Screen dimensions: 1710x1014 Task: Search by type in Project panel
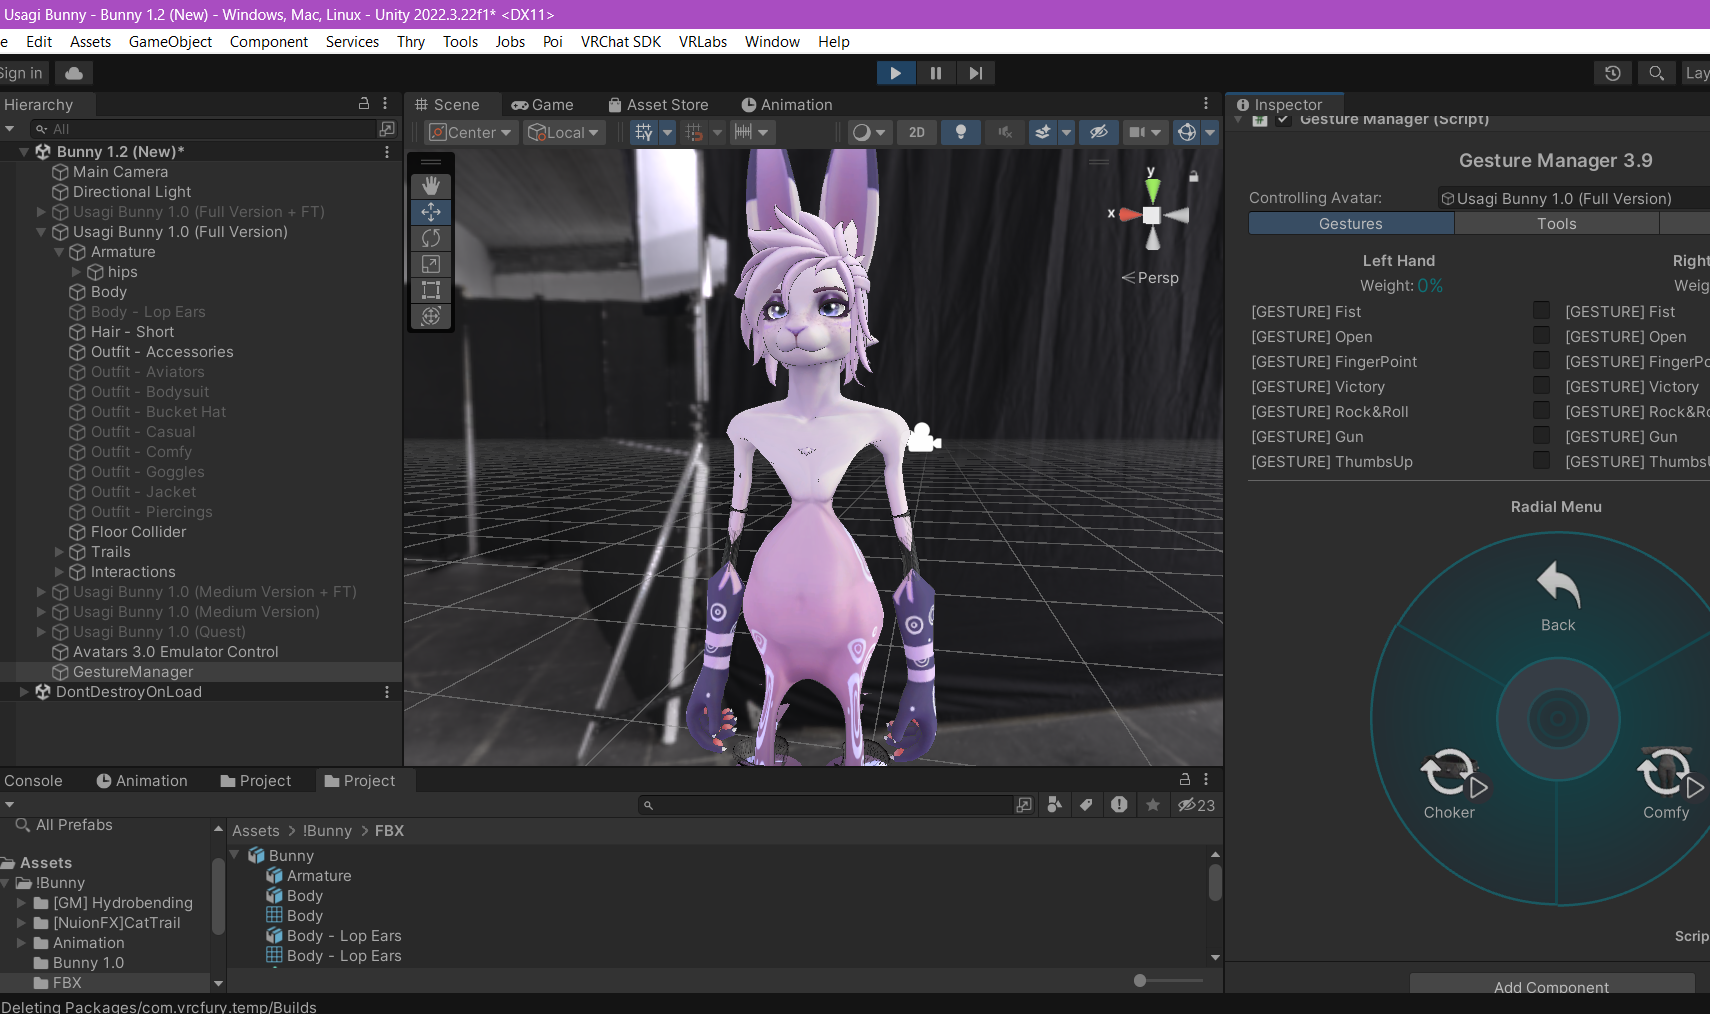click(x=1054, y=805)
